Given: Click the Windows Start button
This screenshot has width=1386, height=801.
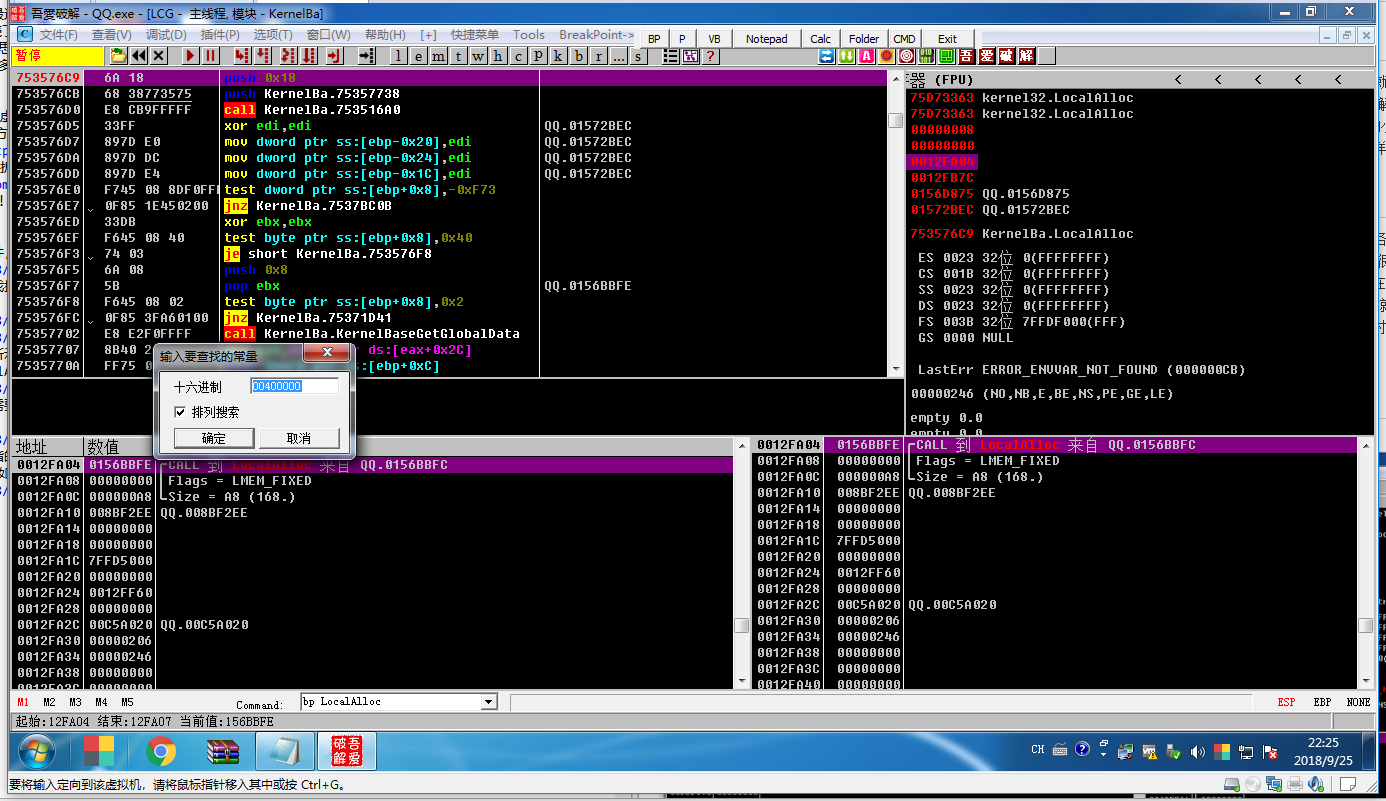Looking at the screenshot, I should [37, 751].
